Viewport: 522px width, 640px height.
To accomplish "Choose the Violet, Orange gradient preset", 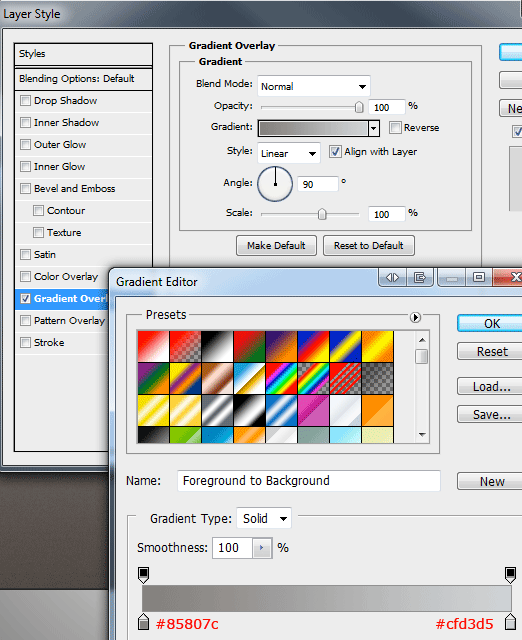I will point(282,347).
